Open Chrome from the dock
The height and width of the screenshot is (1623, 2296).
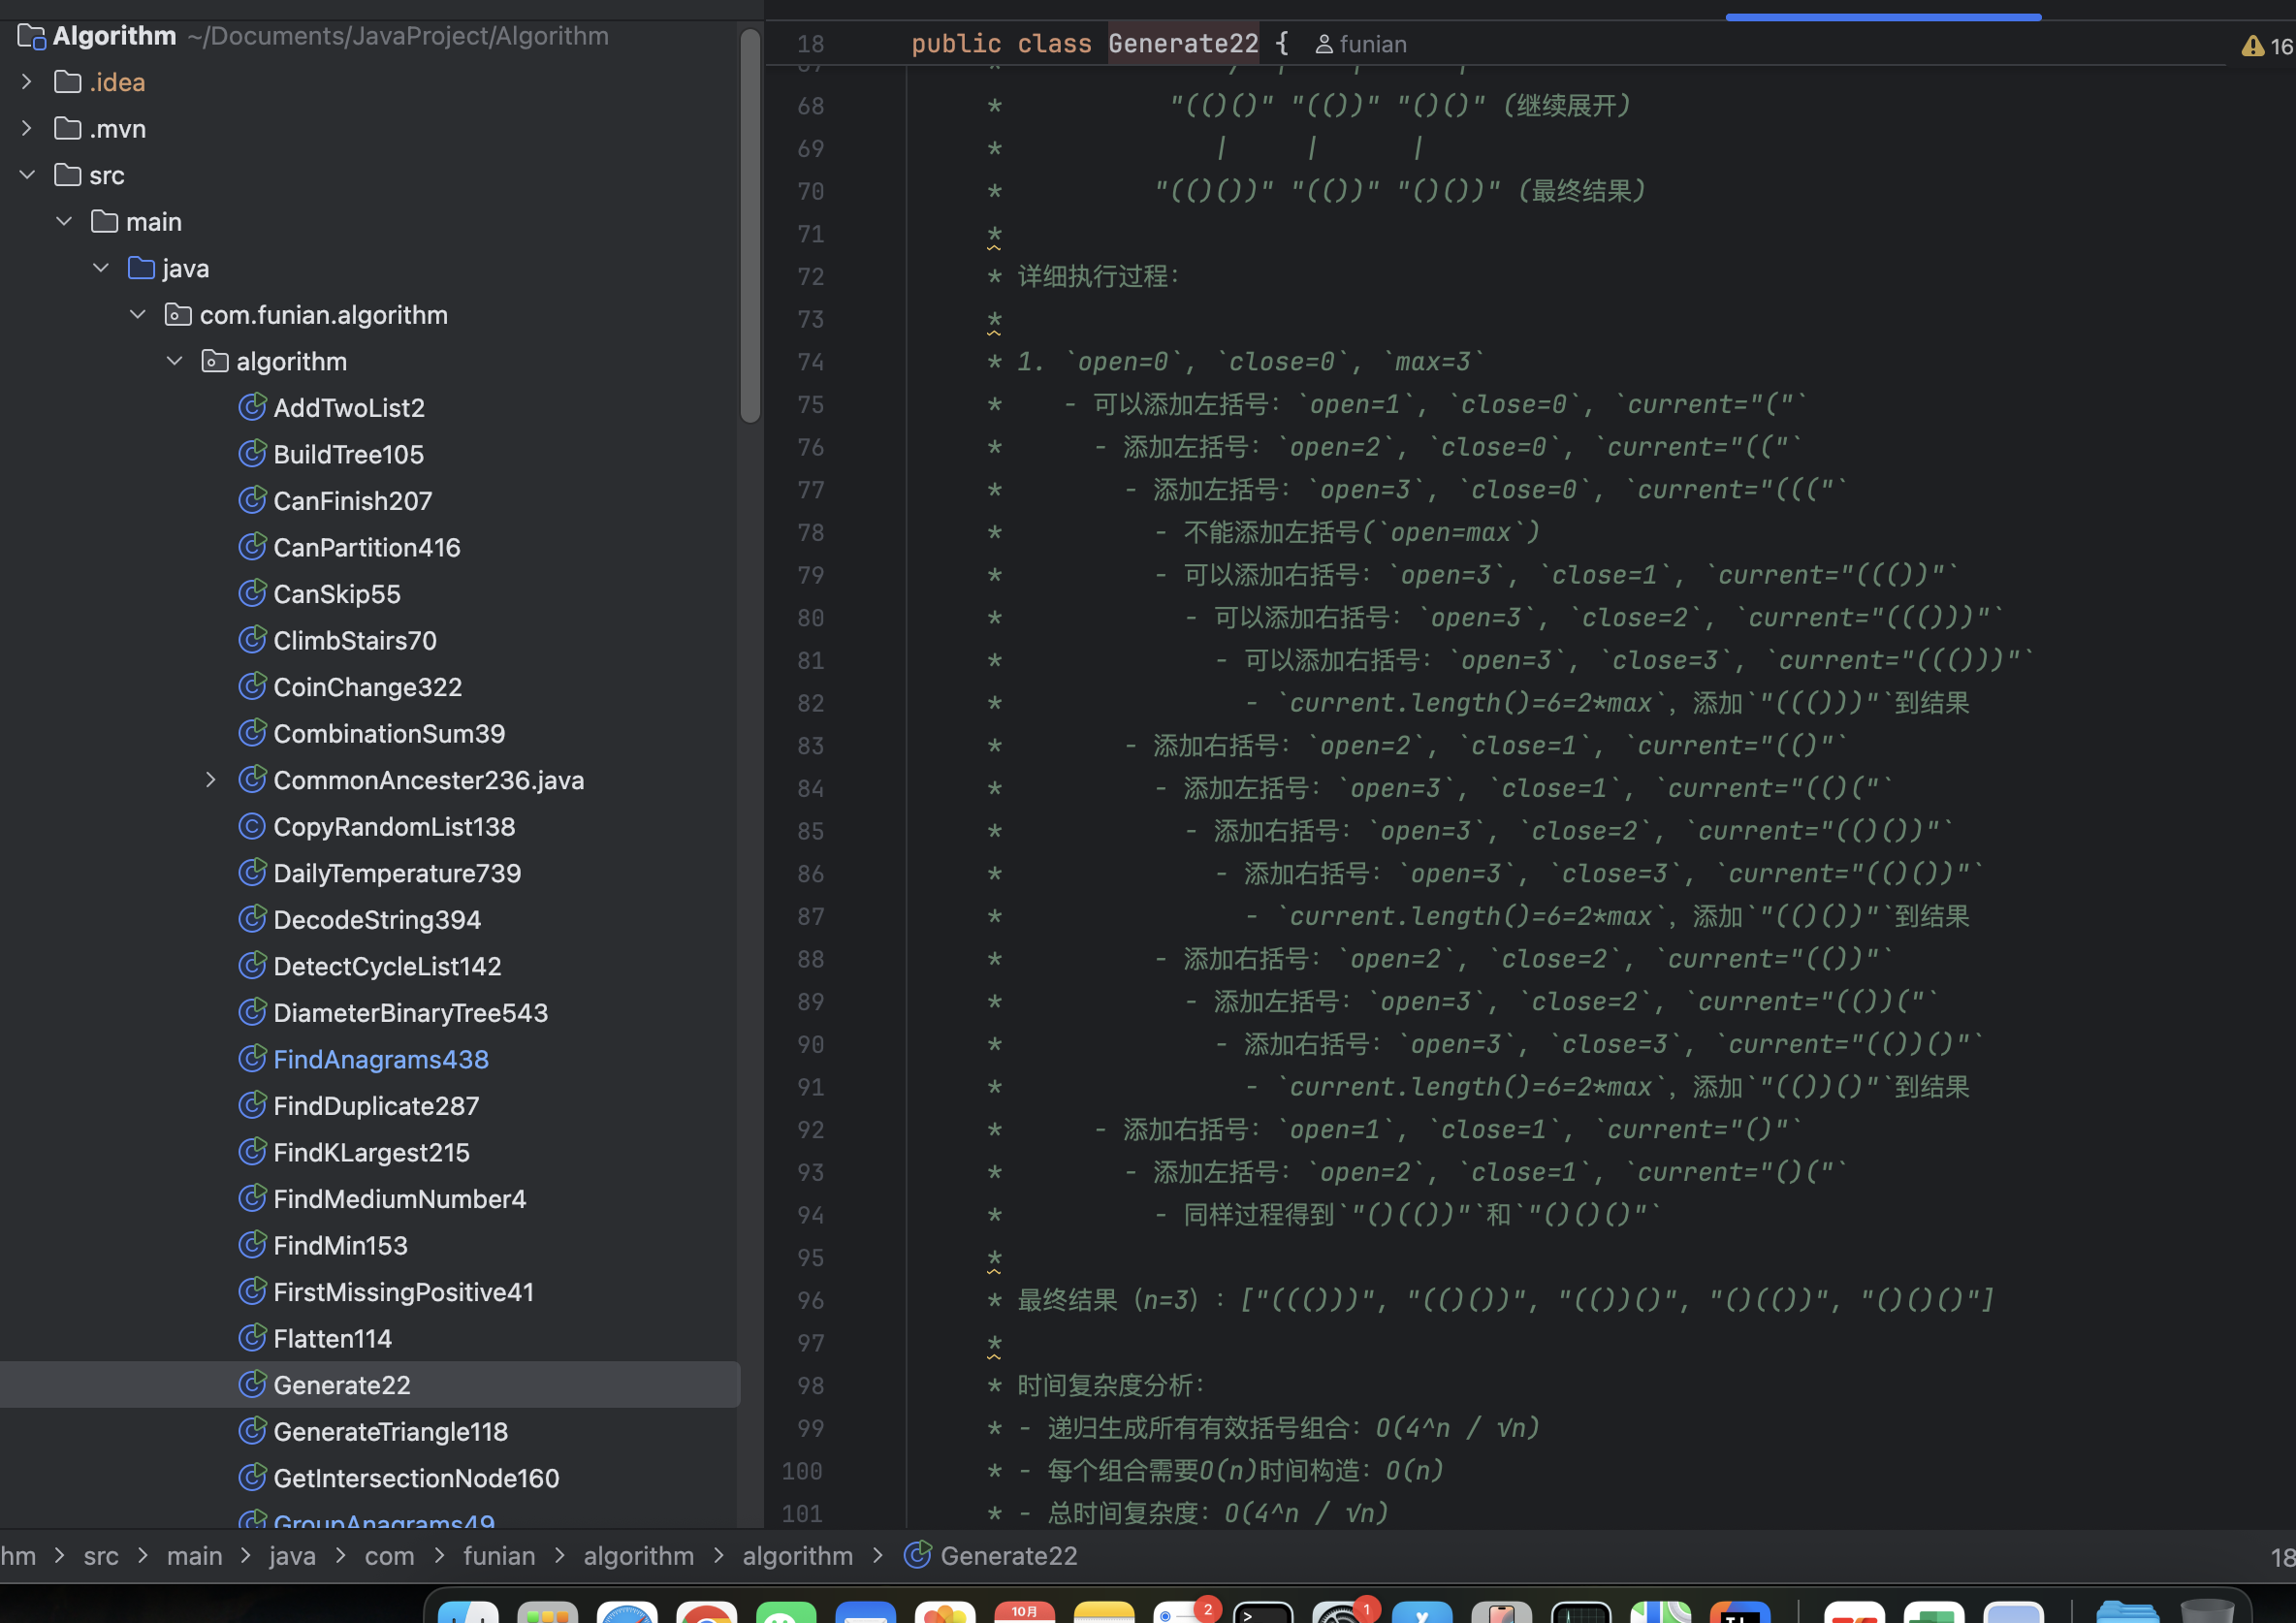[706, 1612]
